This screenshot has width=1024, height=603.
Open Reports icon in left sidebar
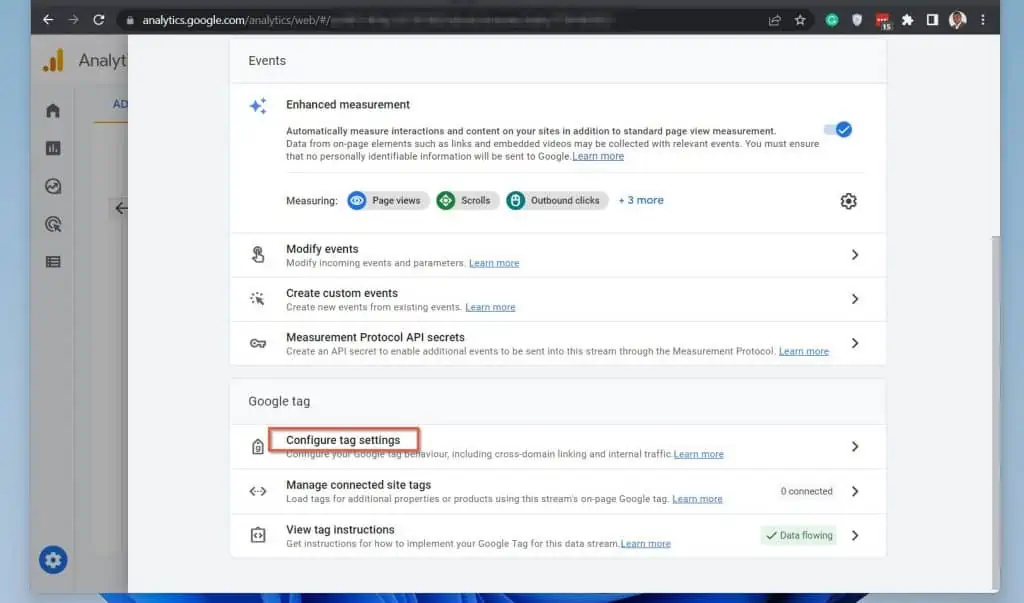point(53,148)
